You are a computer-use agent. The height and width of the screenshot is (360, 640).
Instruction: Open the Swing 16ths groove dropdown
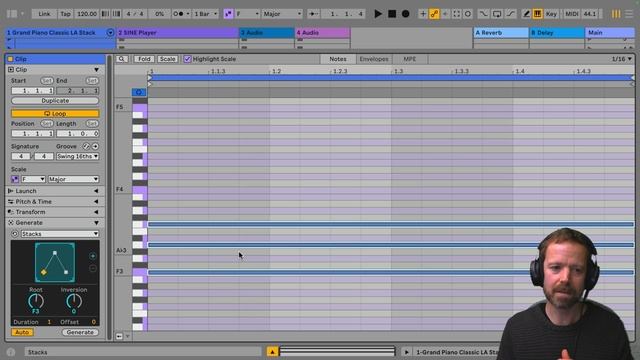point(77,156)
